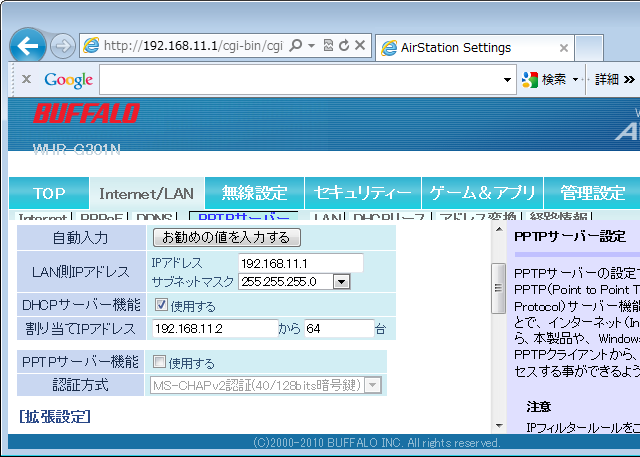This screenshot has height=457, width=640.
Task: Open the 無線設定 wireless settings tab
Action: (255, 193)
